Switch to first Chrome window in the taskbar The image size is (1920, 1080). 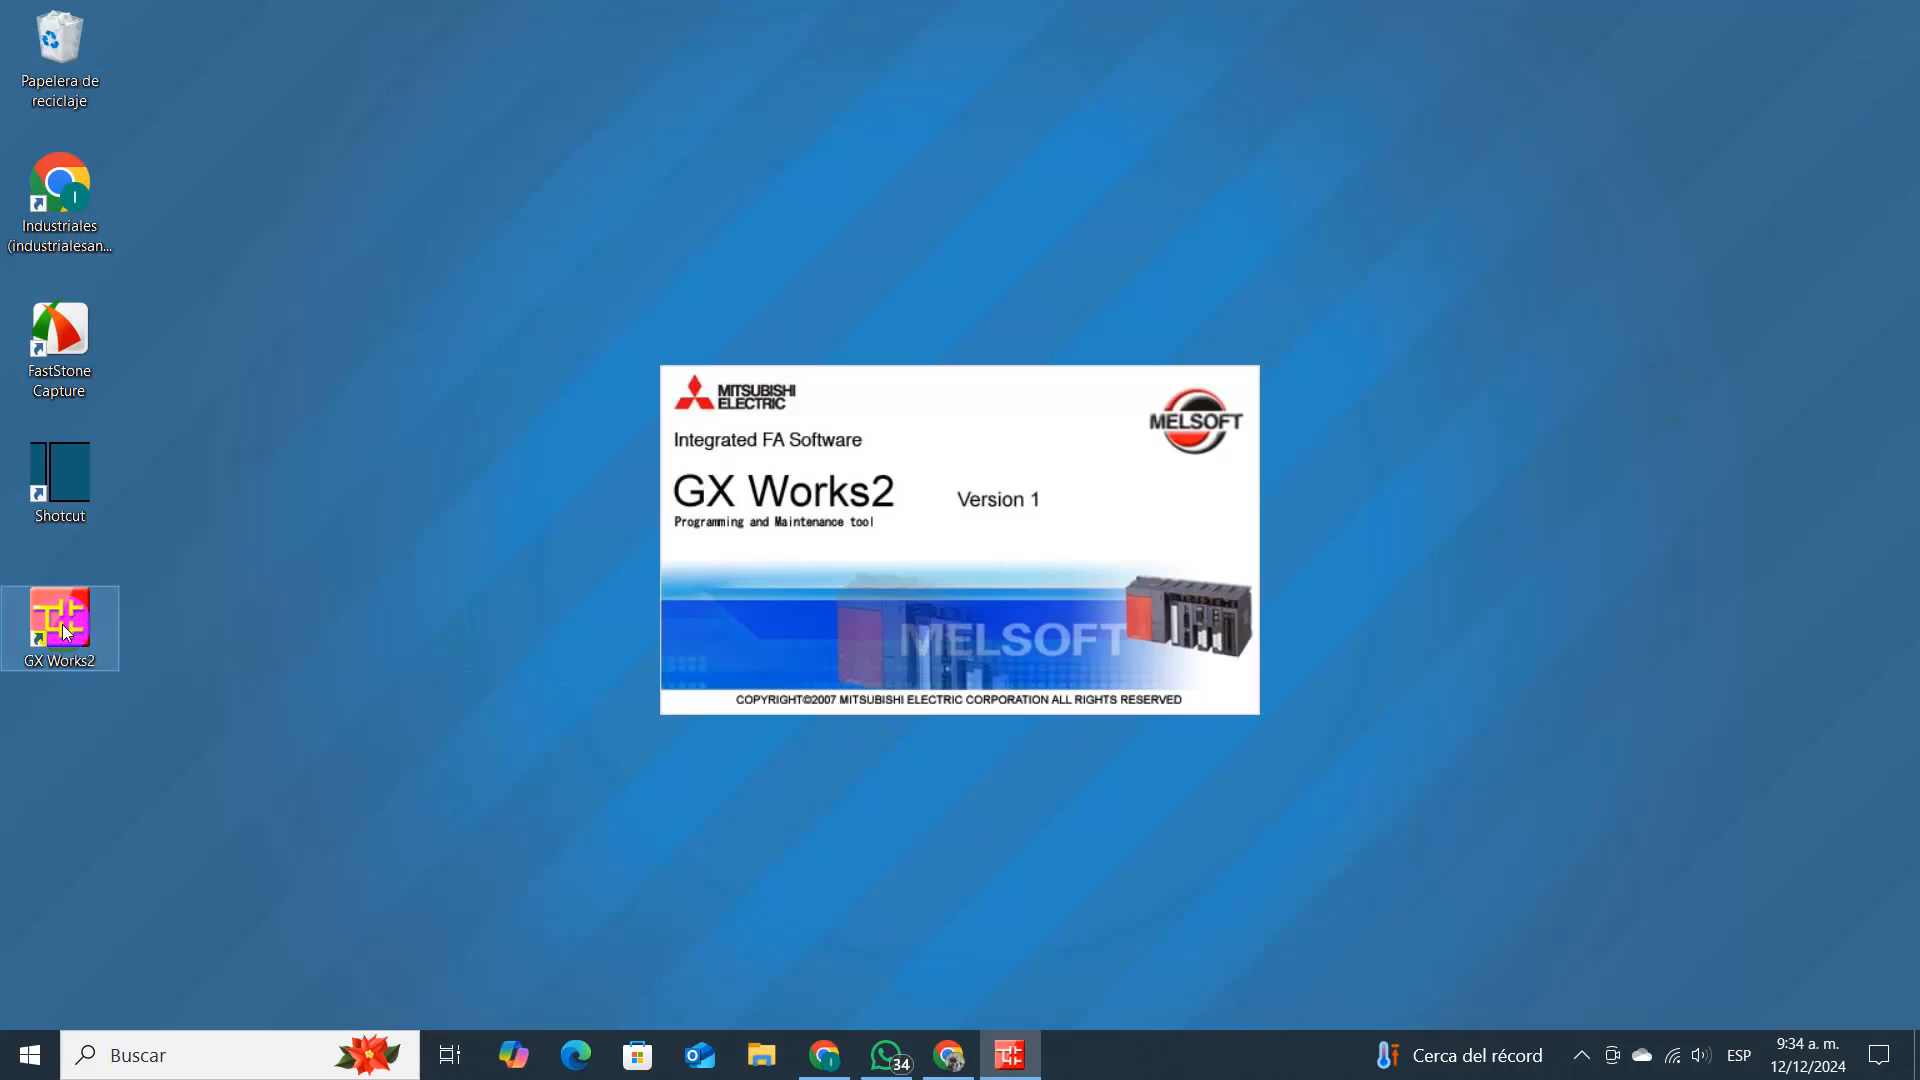(x=824, y=1055)
